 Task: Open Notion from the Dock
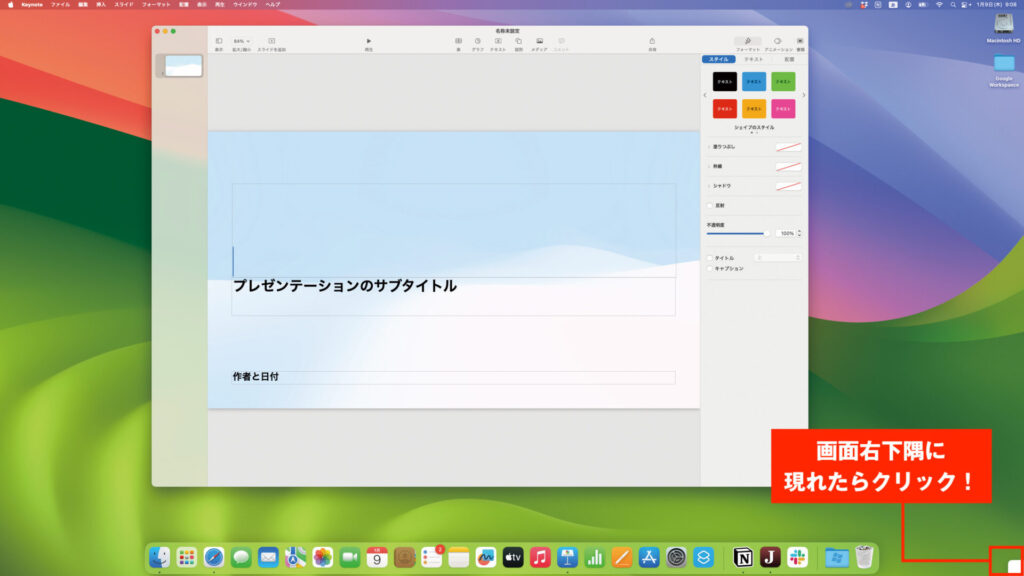point(743,557)
